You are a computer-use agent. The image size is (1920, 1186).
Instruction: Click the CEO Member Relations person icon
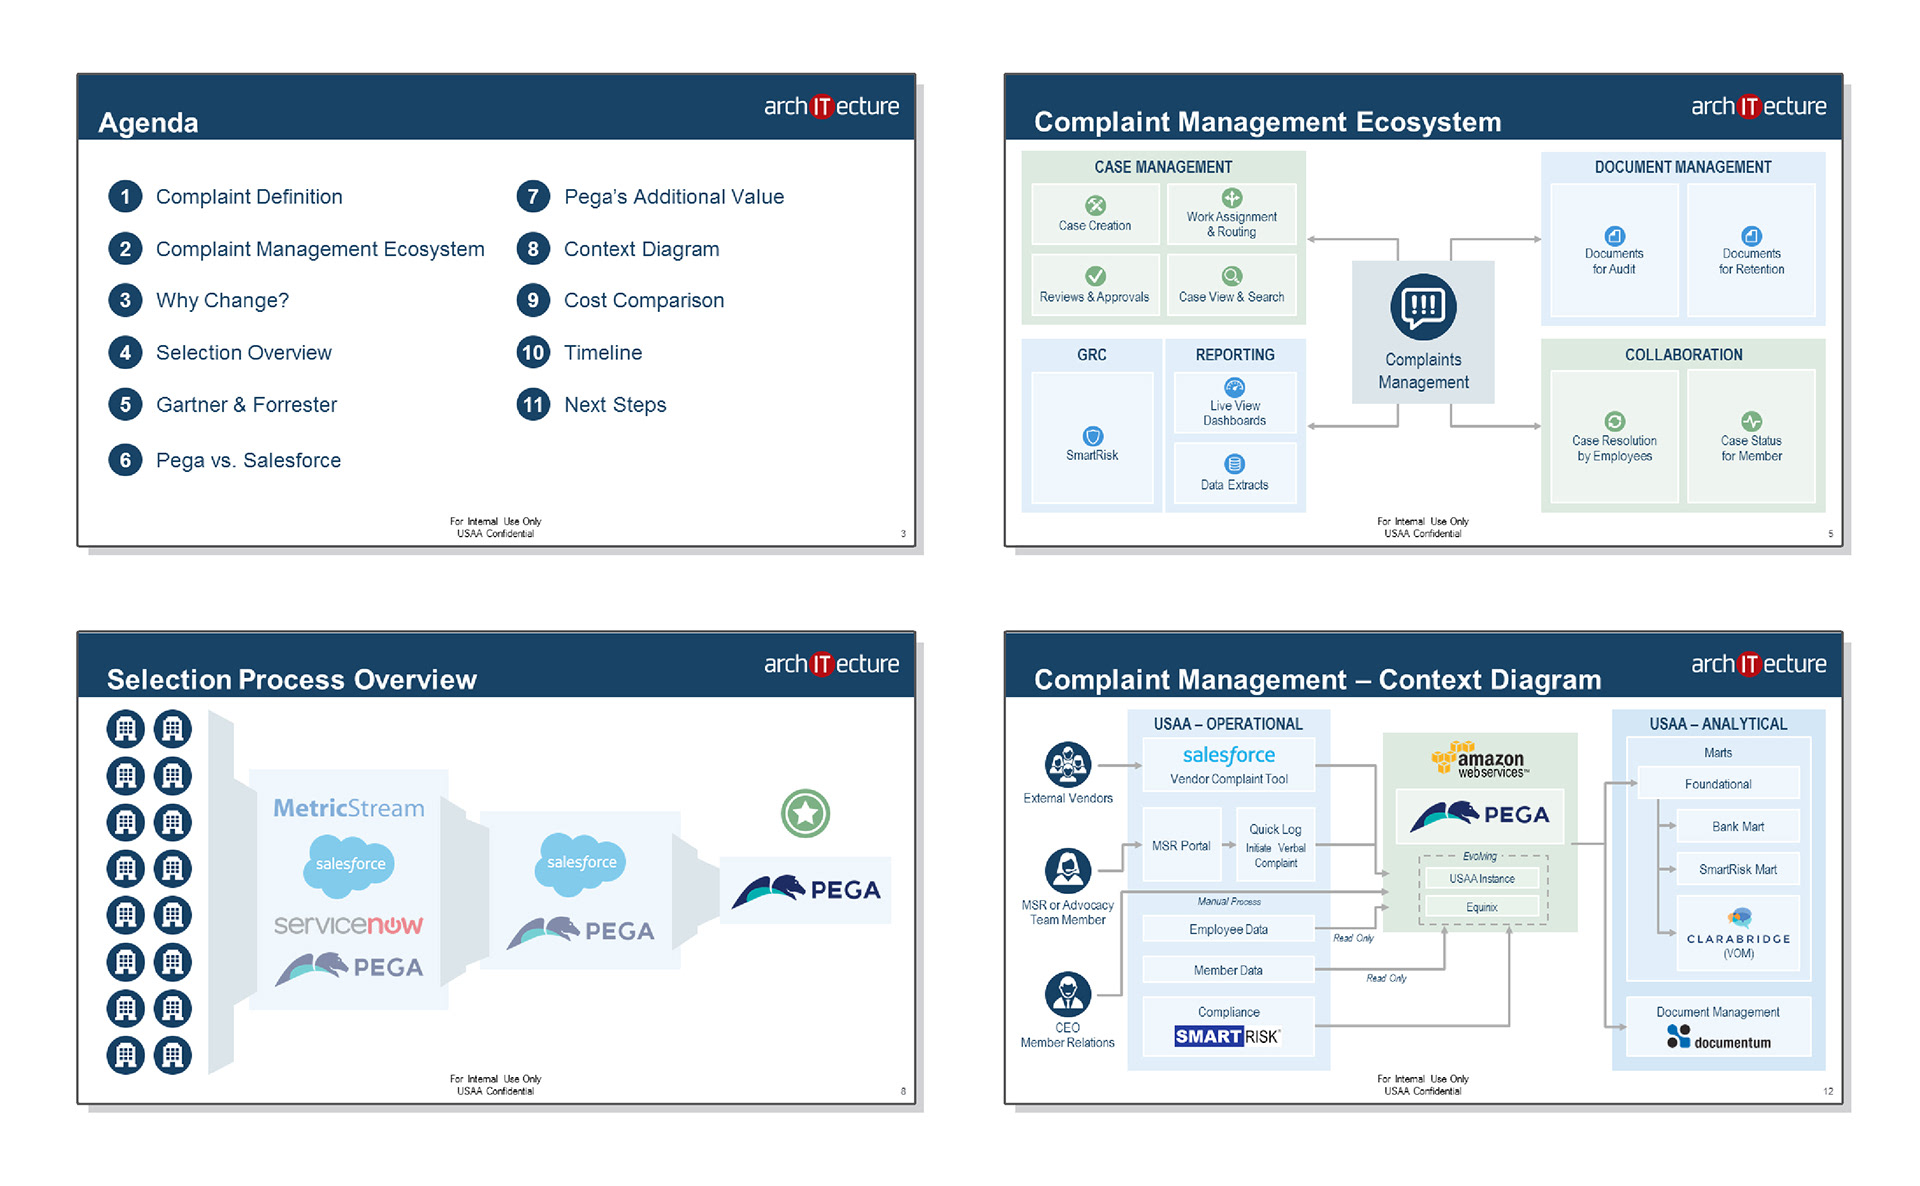[x=1067, y=994]
